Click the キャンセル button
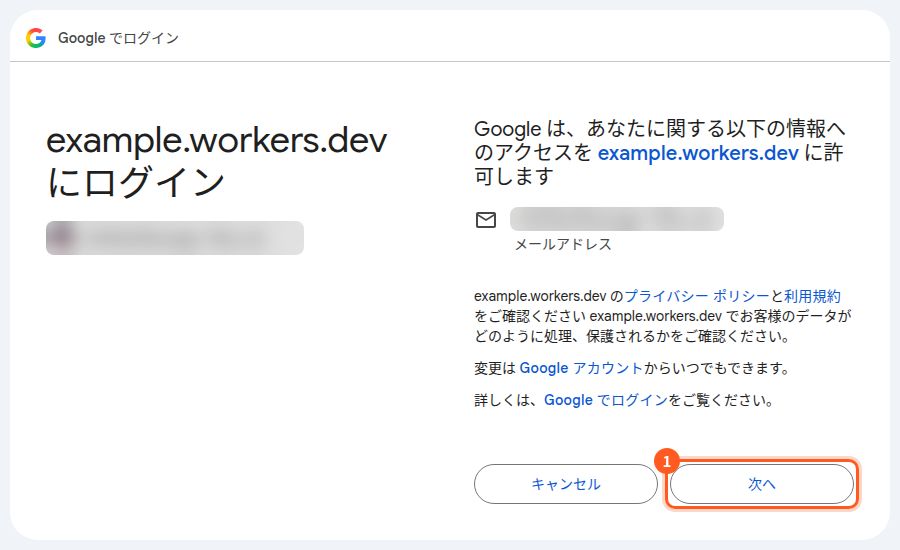The width and height of the screenshot is (900, 550). coord(565,484)
